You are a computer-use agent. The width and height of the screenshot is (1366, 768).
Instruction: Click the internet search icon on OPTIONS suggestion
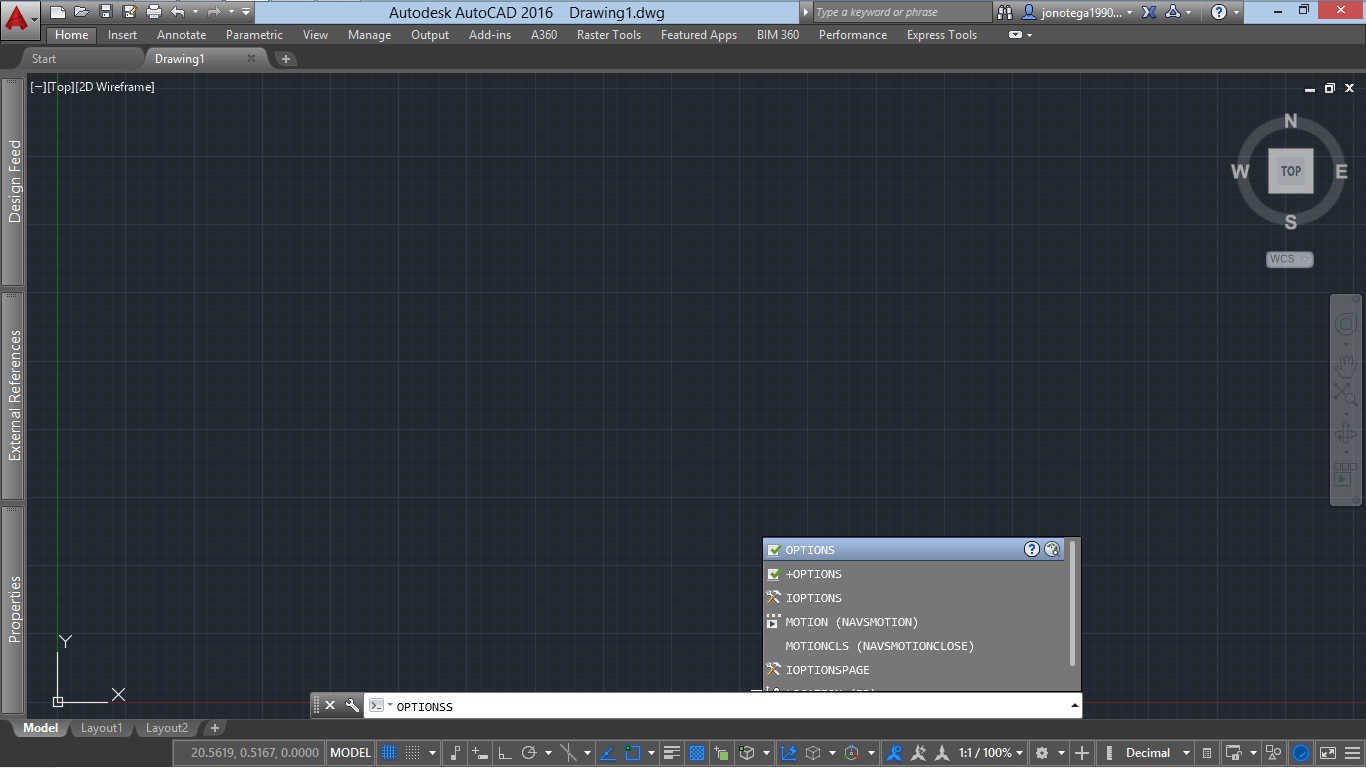1052,549
